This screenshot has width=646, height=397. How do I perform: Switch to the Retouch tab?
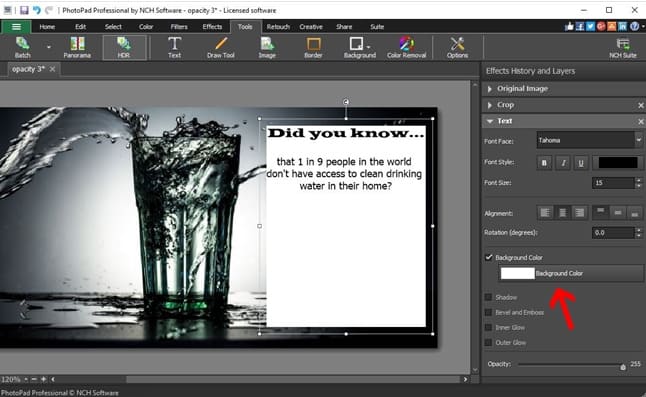(x=278, y=27)
